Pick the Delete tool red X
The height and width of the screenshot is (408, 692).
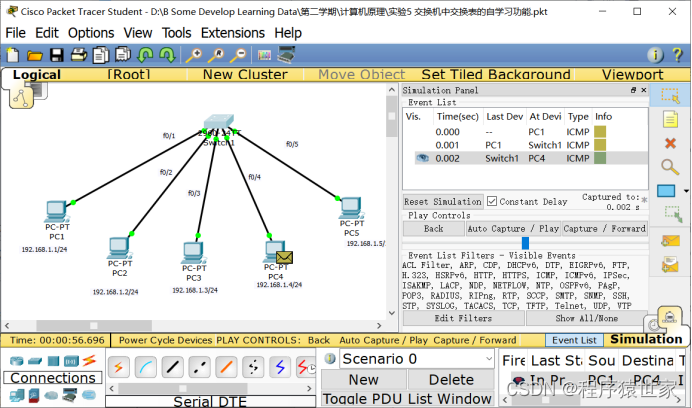(670, 143)
